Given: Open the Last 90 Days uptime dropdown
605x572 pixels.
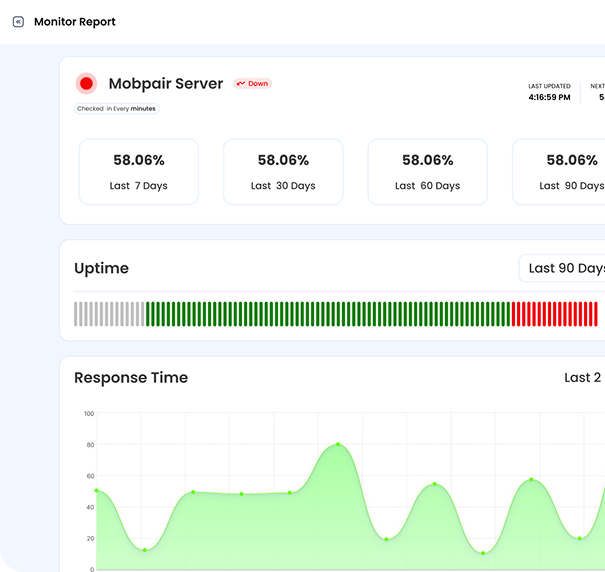Looking at the screenshot, I should tap(562, 268).
